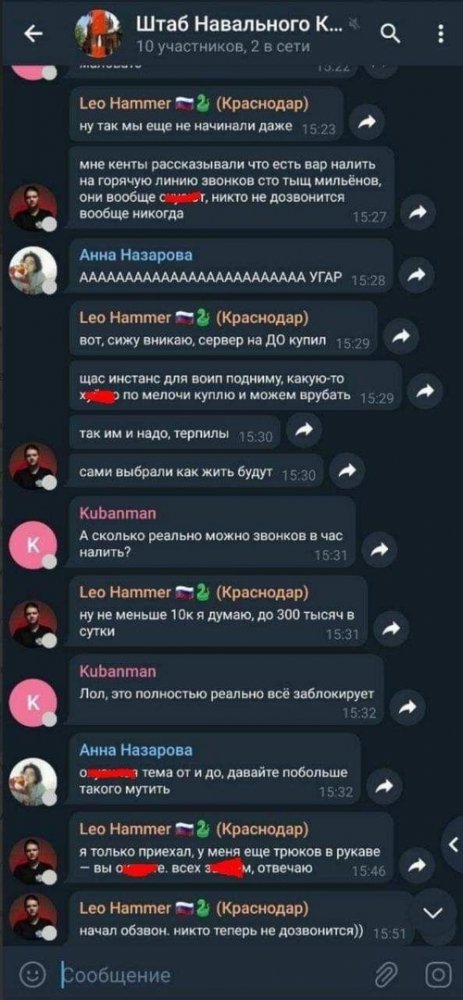Attach a file with the paperclip icon
Image resolution: width=463 pixels, height=1000 pixels.
pos(385,975)
